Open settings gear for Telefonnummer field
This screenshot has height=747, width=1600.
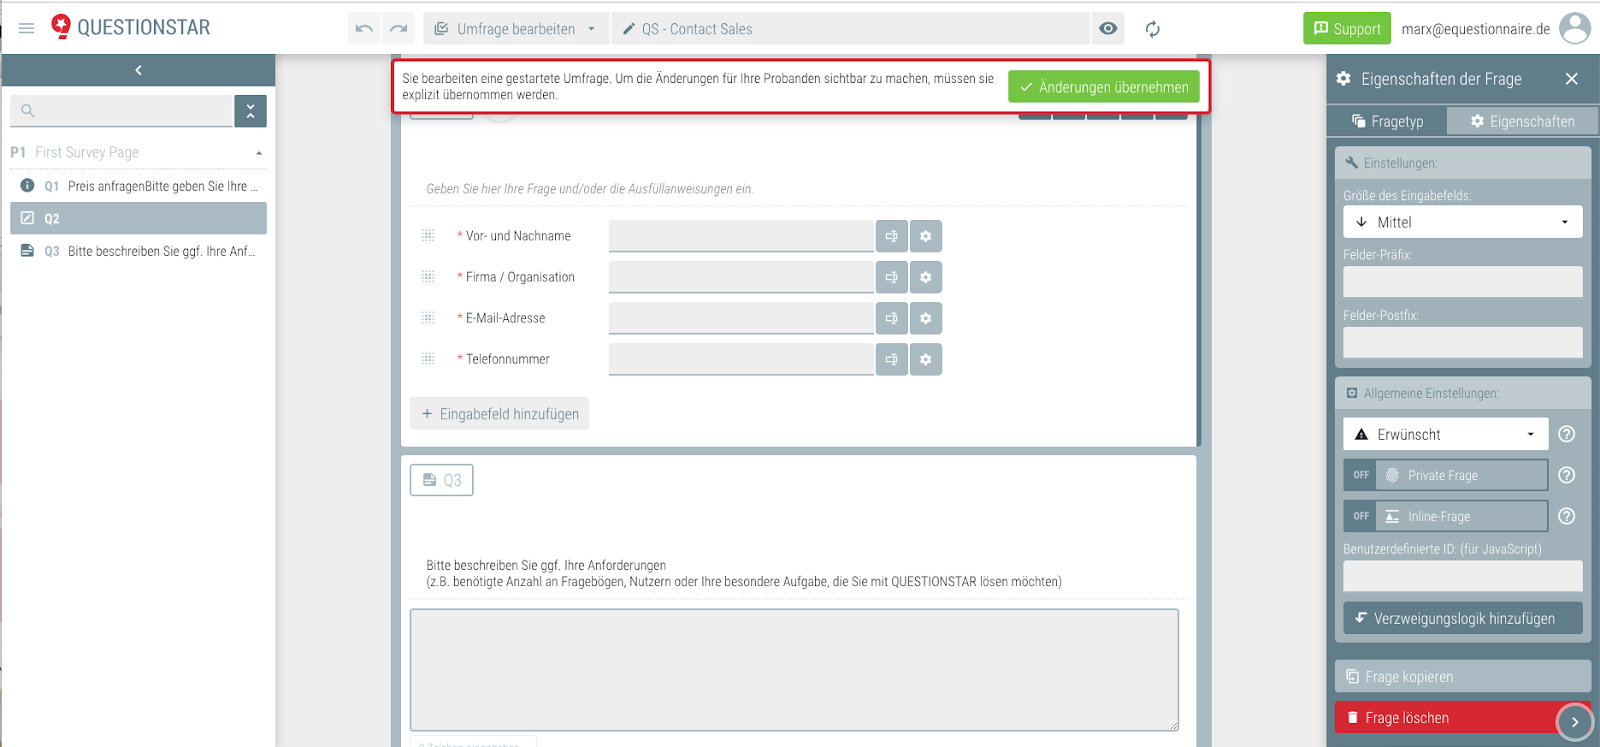coord(926,359)
